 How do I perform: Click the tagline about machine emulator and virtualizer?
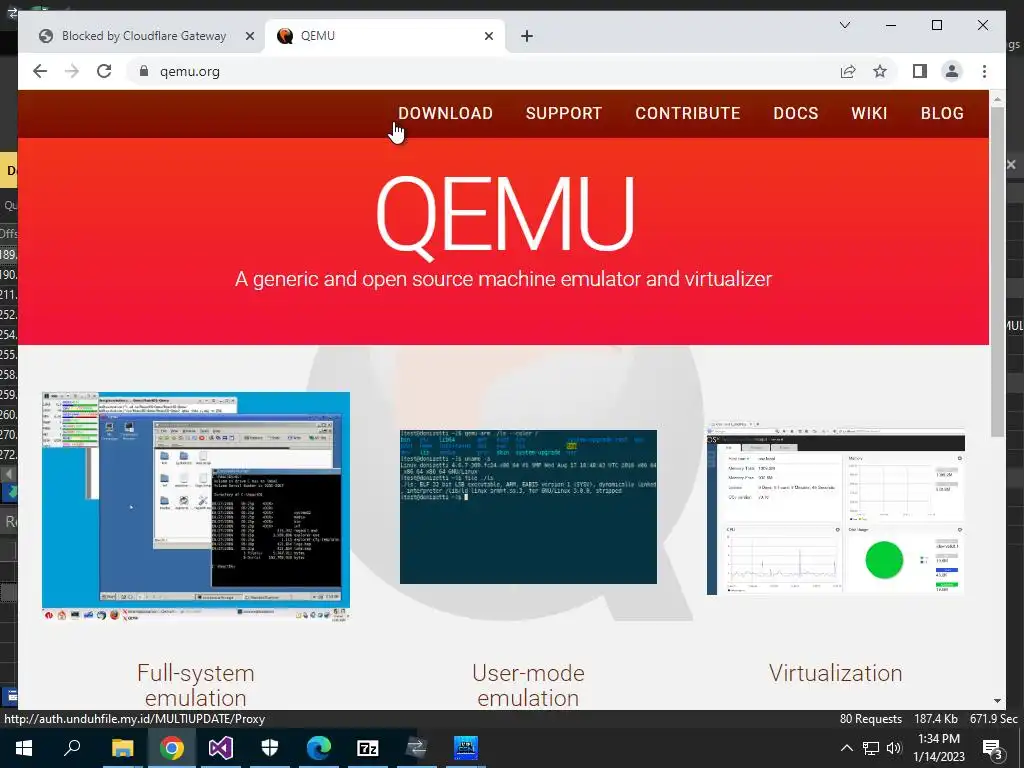pyautogui.click(x=504, y=279)
